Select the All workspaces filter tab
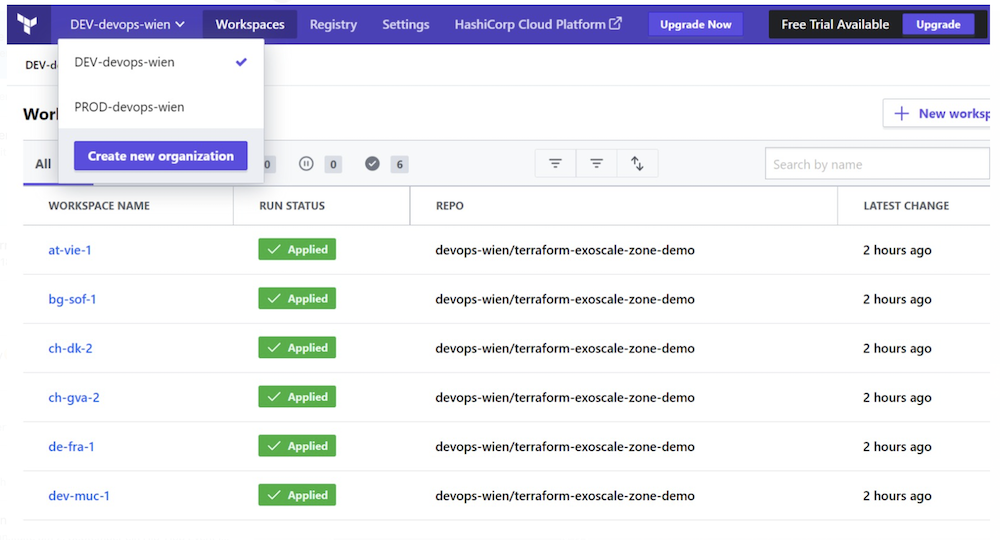Screen dimensions: 1000x540 [43, 164]
